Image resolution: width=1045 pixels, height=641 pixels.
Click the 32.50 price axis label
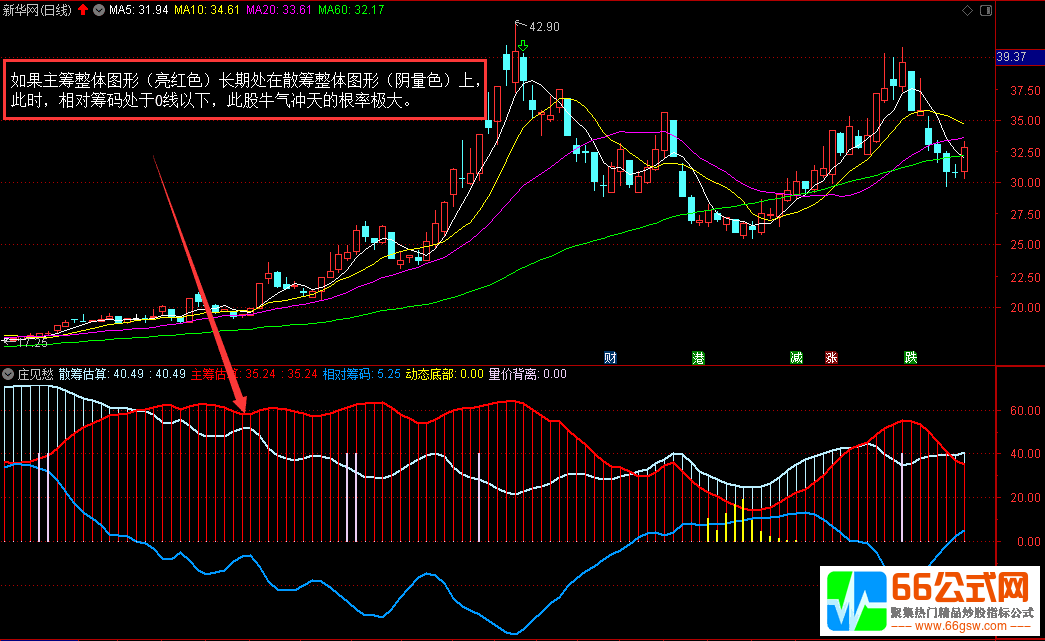pos(1025,153)
